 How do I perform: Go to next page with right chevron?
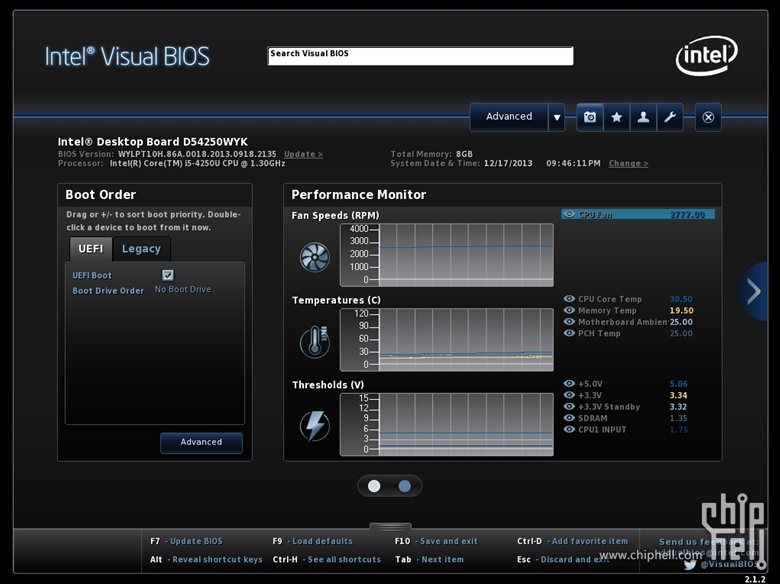click(754, 292)
